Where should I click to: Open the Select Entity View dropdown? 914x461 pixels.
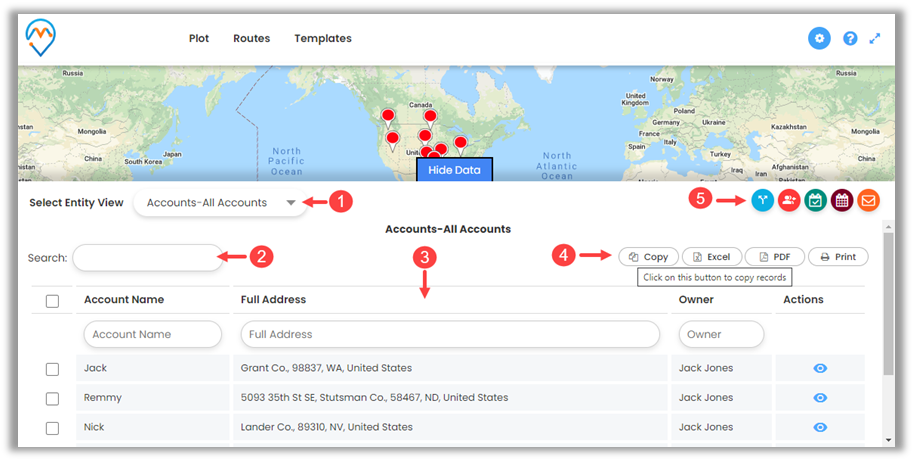tap(220, 203)
